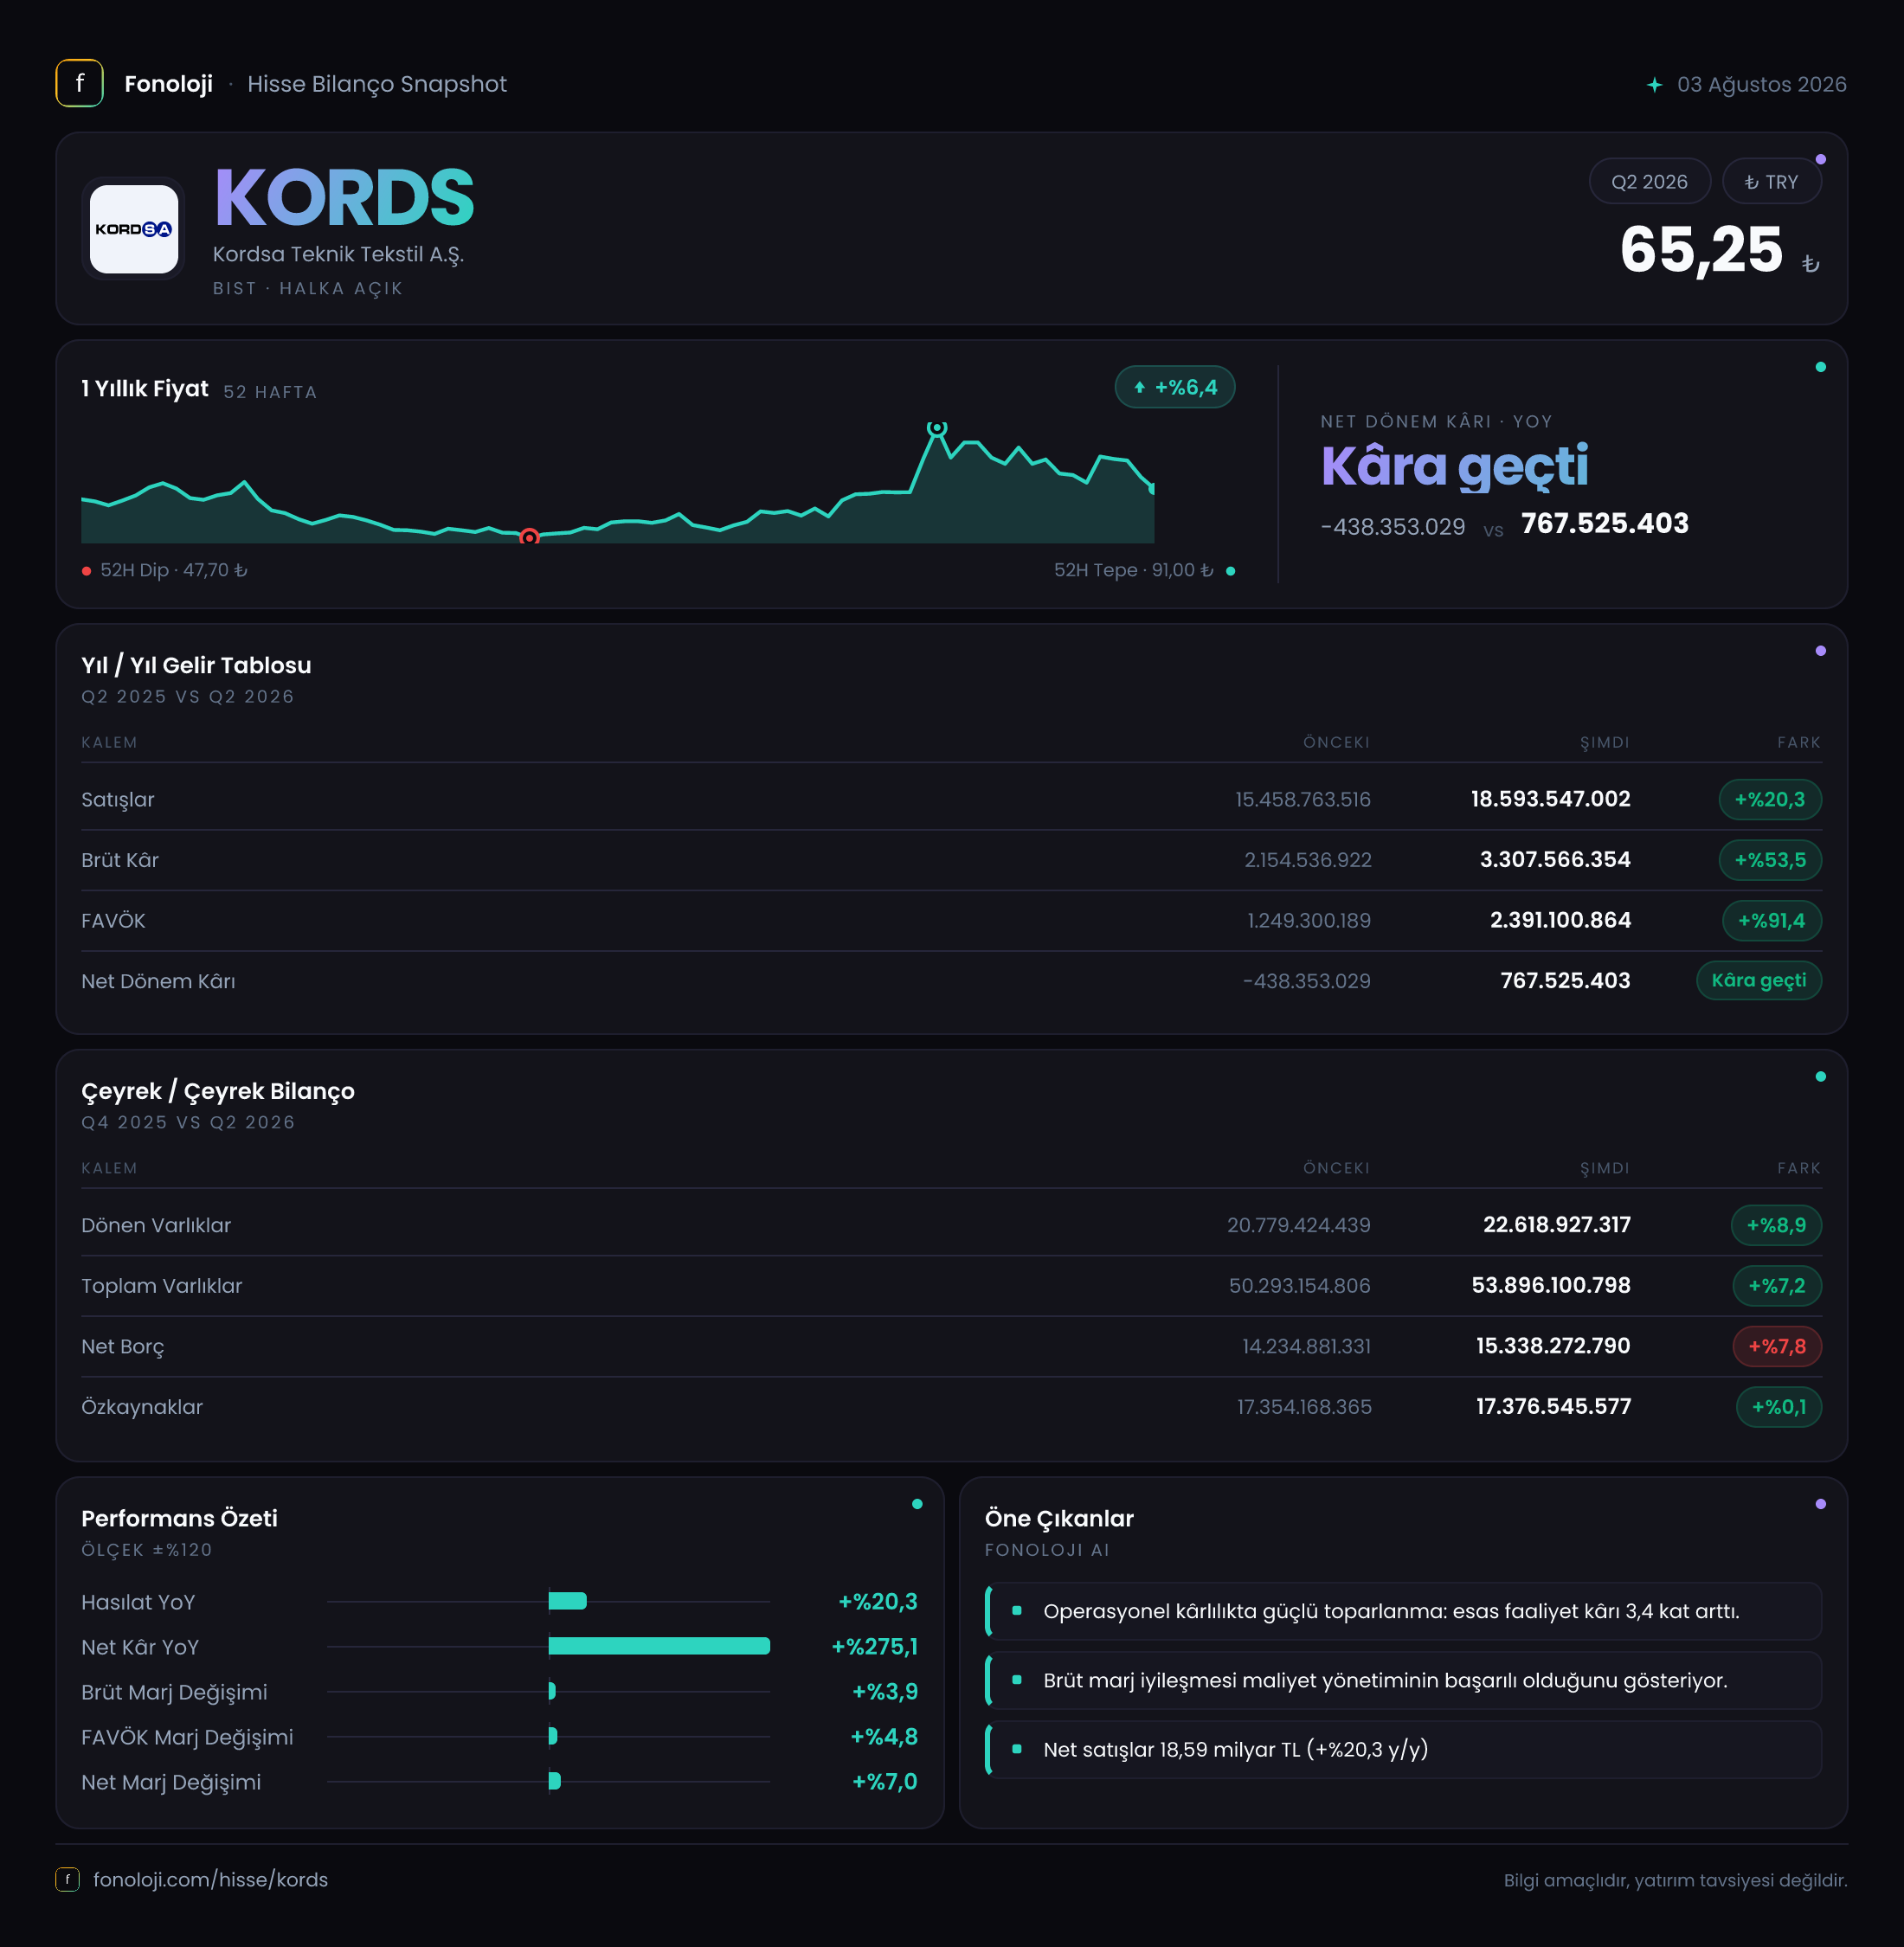The width and height of the screenshot is (1904, 1947).
Task: Click the Brüt Kâr +%53,5 badge
Action: (x=1769, y=860)
